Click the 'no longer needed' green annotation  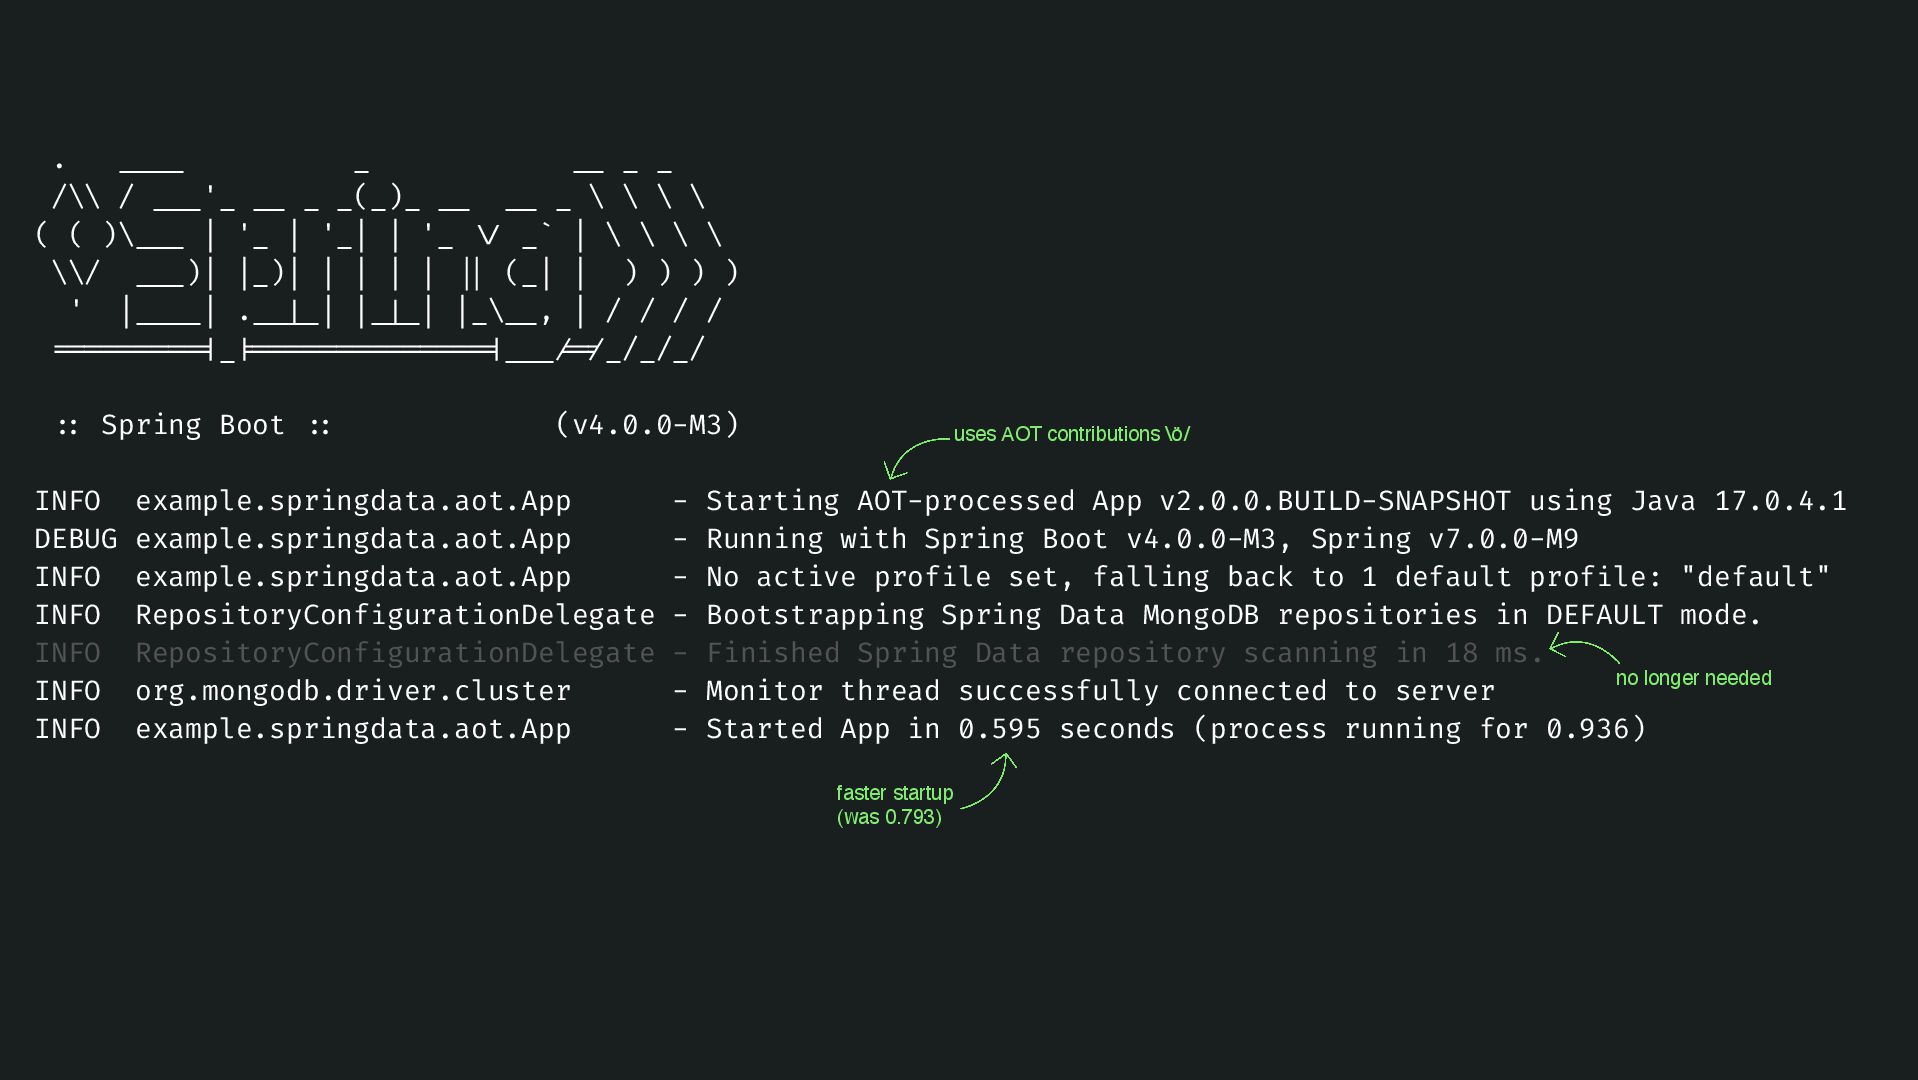[1693, 678]
